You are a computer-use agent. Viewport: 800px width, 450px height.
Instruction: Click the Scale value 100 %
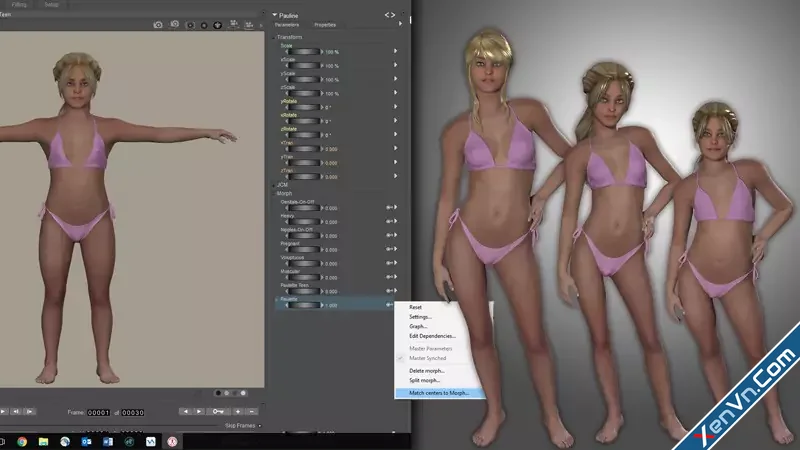[332, 52]
